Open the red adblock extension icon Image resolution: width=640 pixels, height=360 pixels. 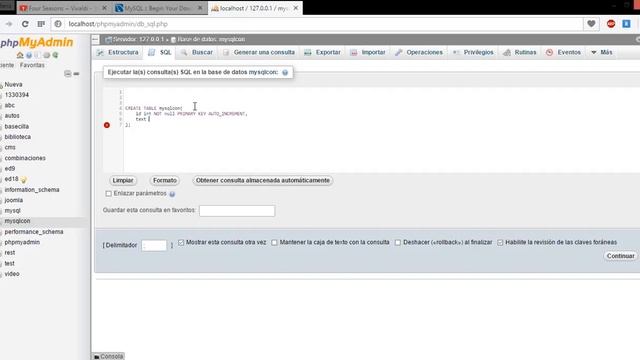pyautogui.click(x=611, y=24)
